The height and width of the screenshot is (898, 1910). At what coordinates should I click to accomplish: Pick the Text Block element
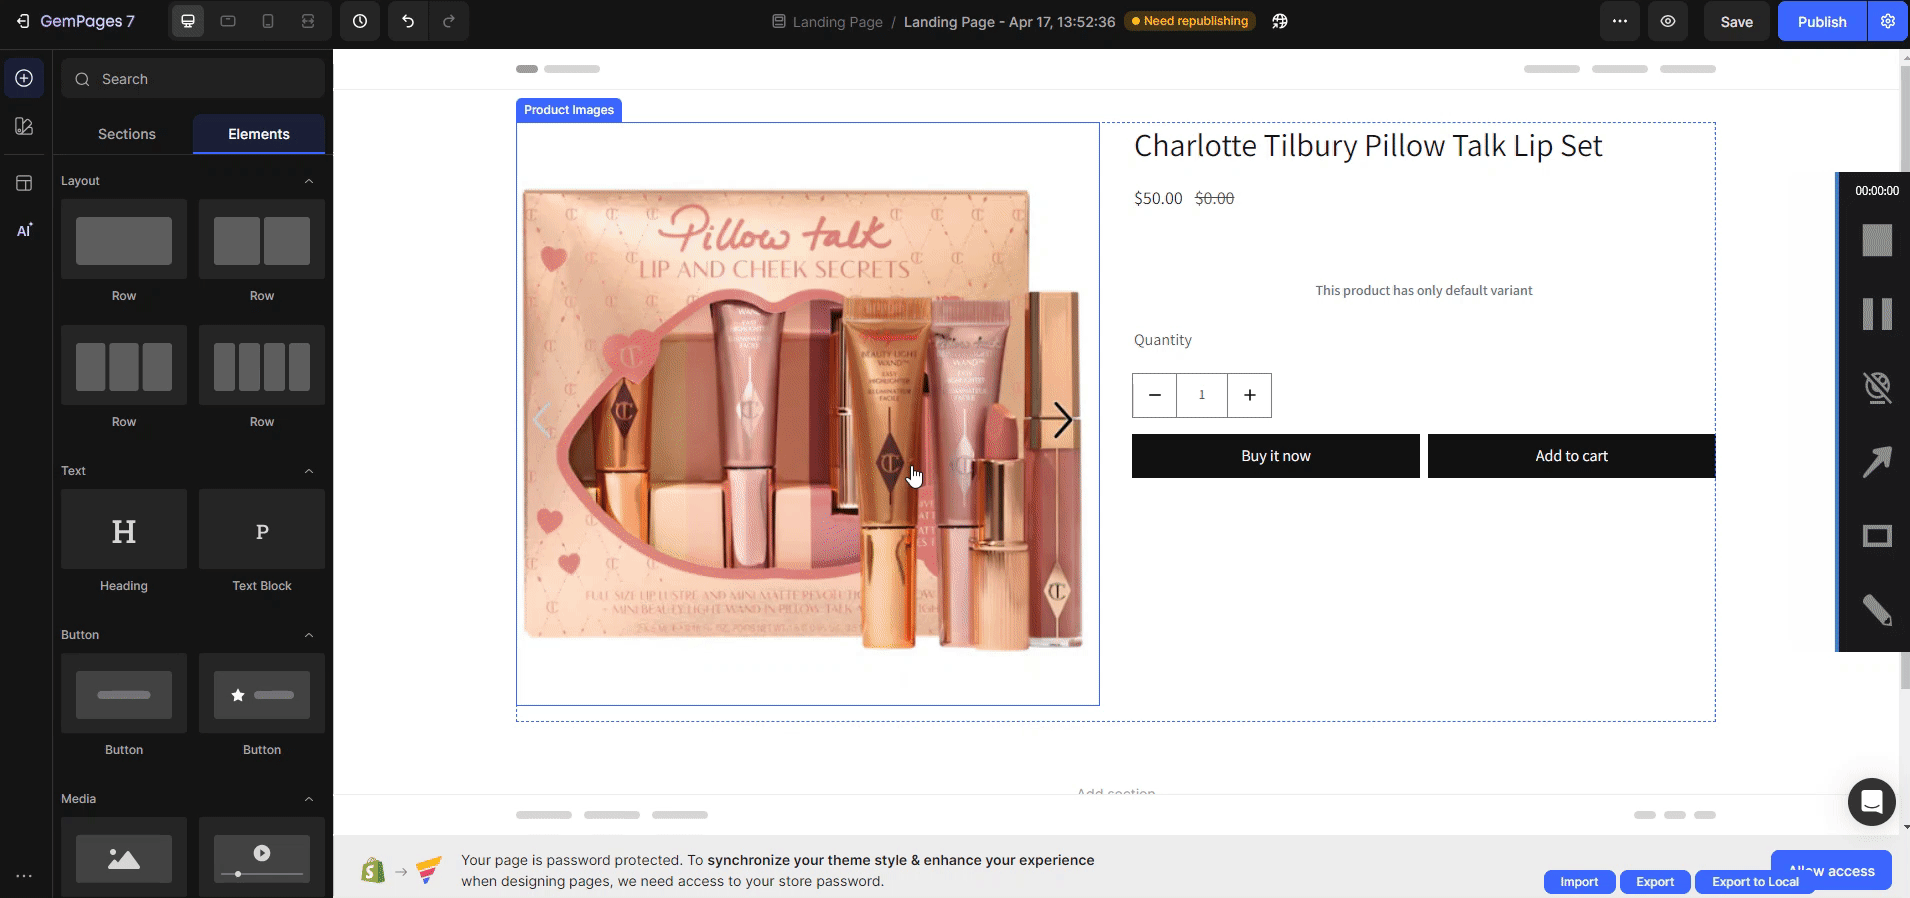pyautogui.click(x=262, y=530)
